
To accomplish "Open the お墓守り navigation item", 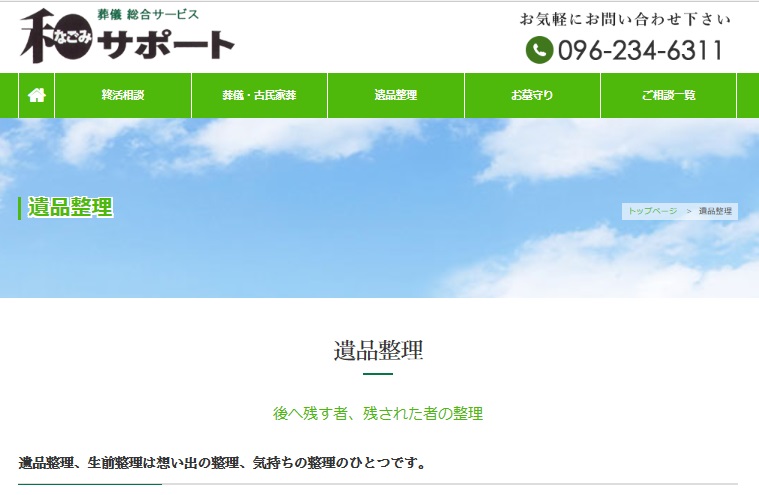I will coord(532,96).
